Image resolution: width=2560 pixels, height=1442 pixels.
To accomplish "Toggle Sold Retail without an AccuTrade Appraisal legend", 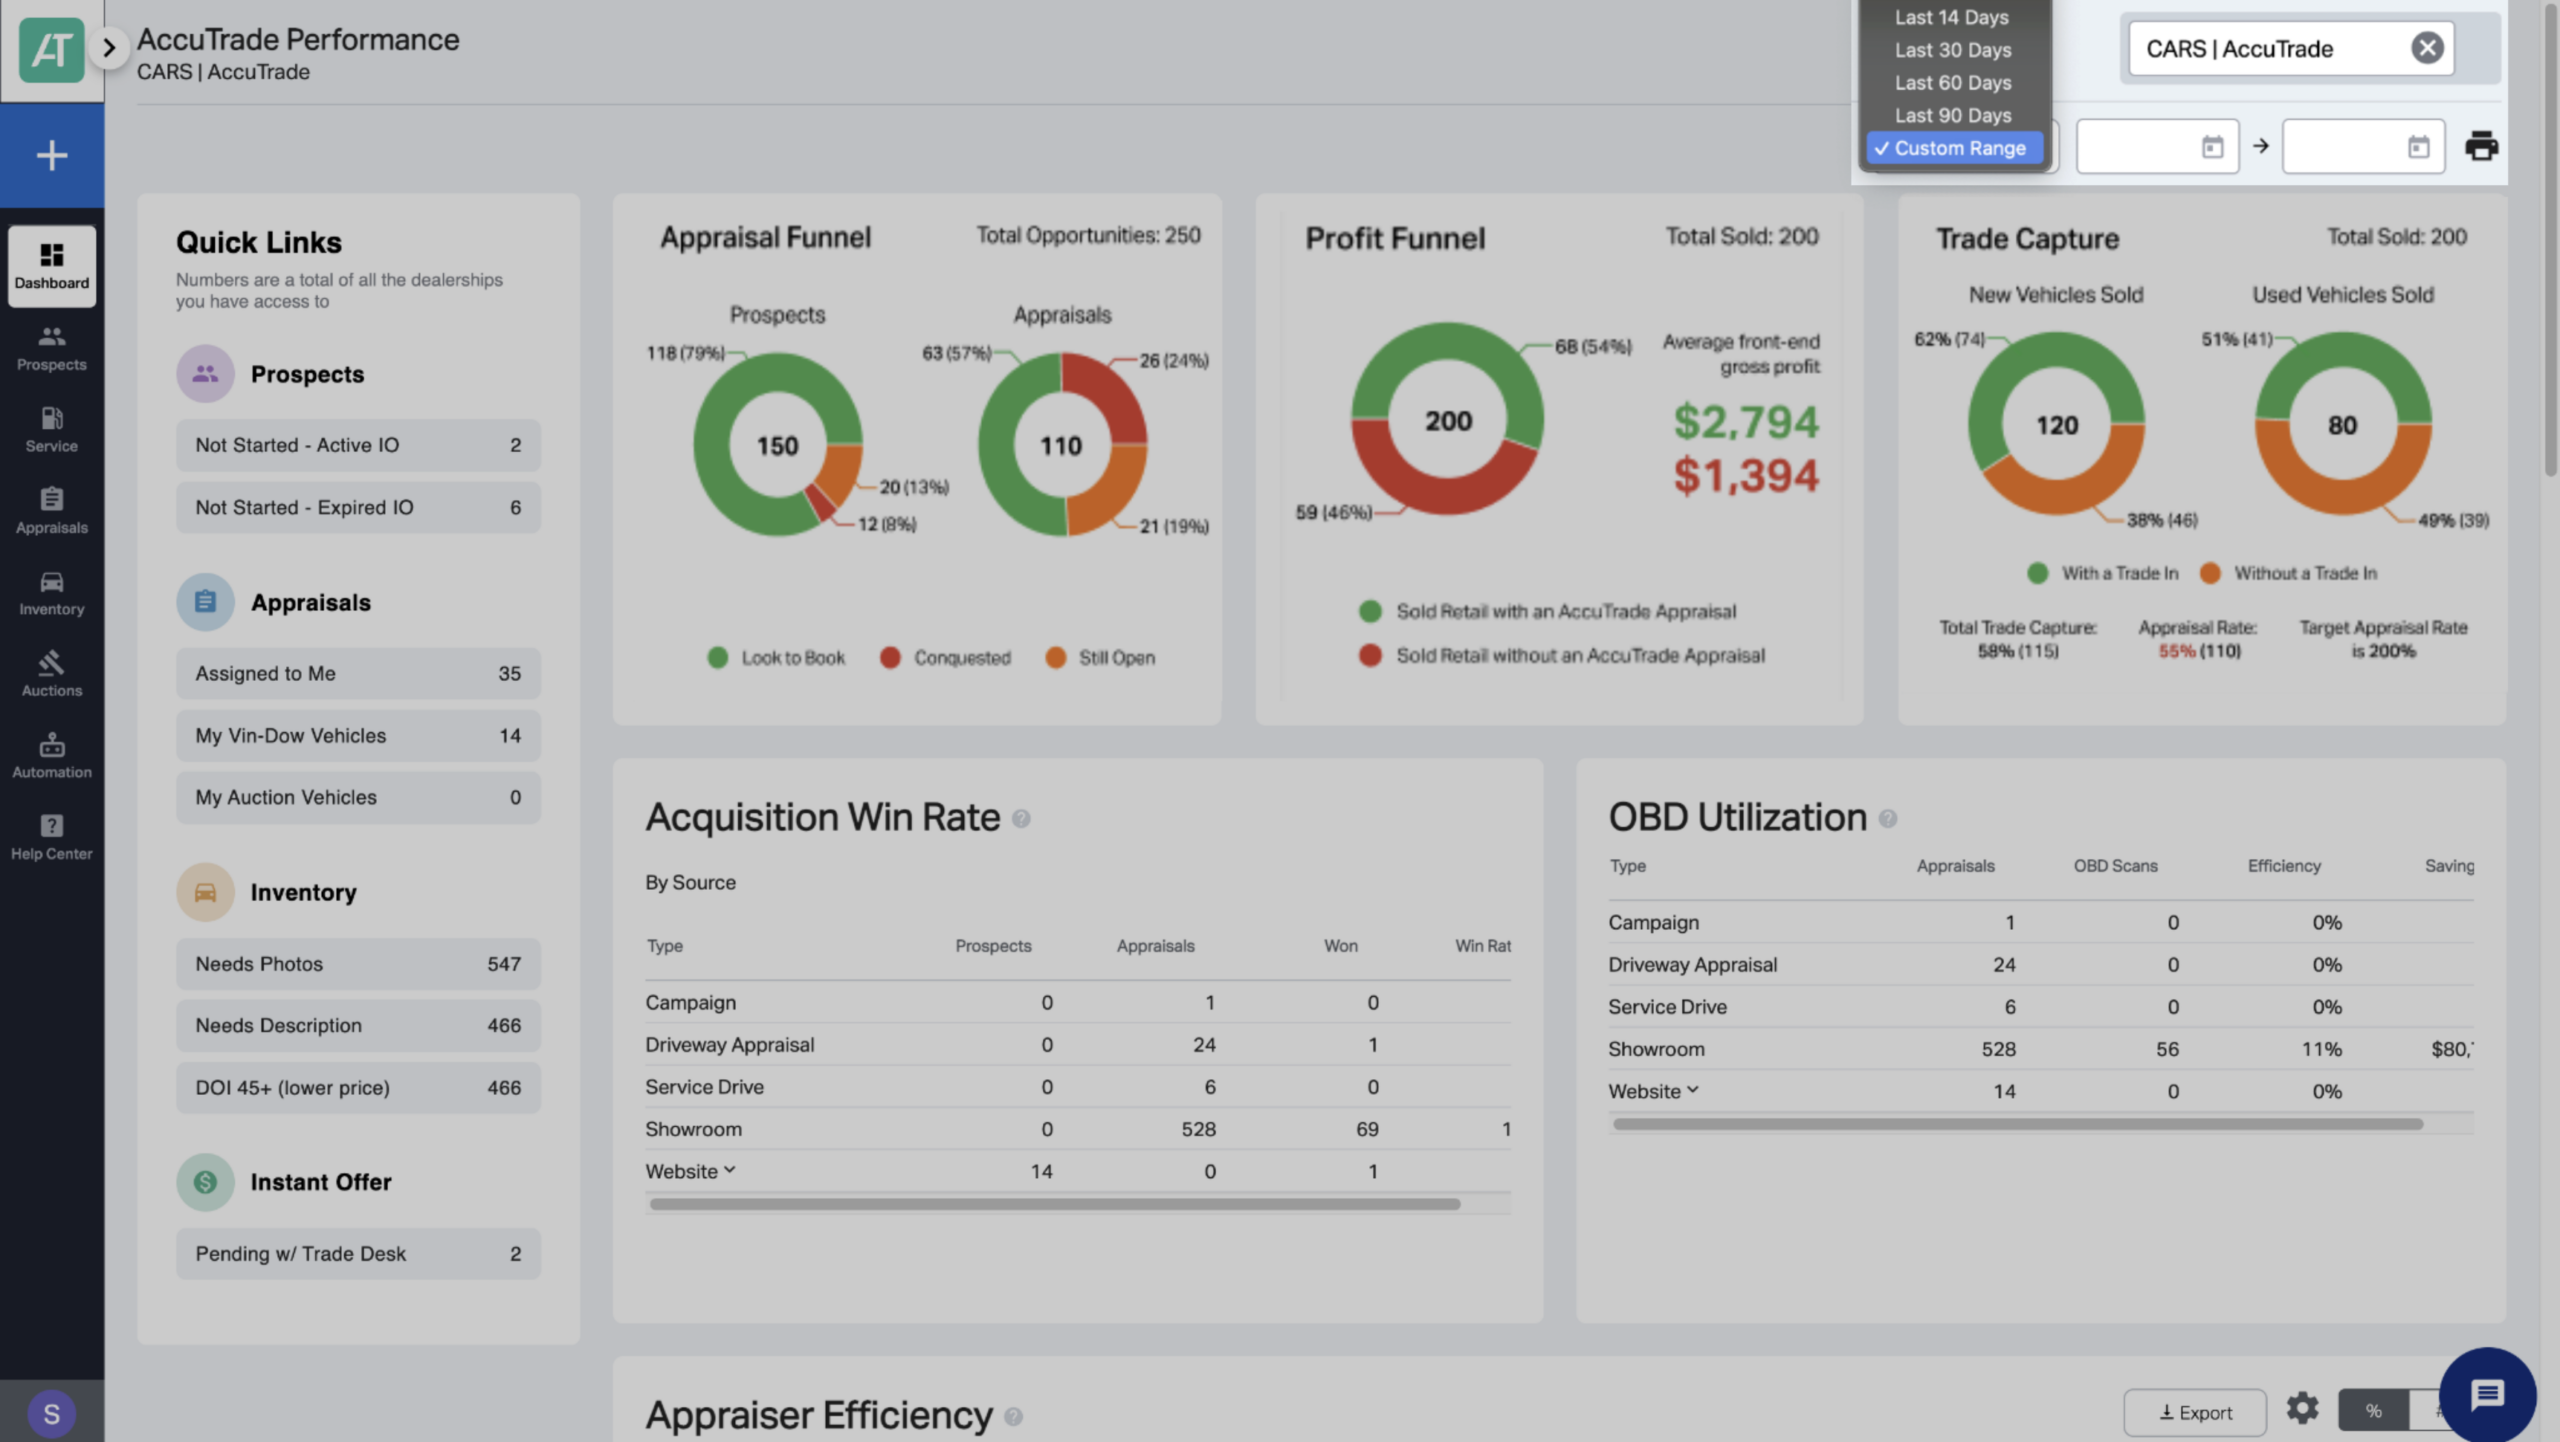I will 1562,655.
